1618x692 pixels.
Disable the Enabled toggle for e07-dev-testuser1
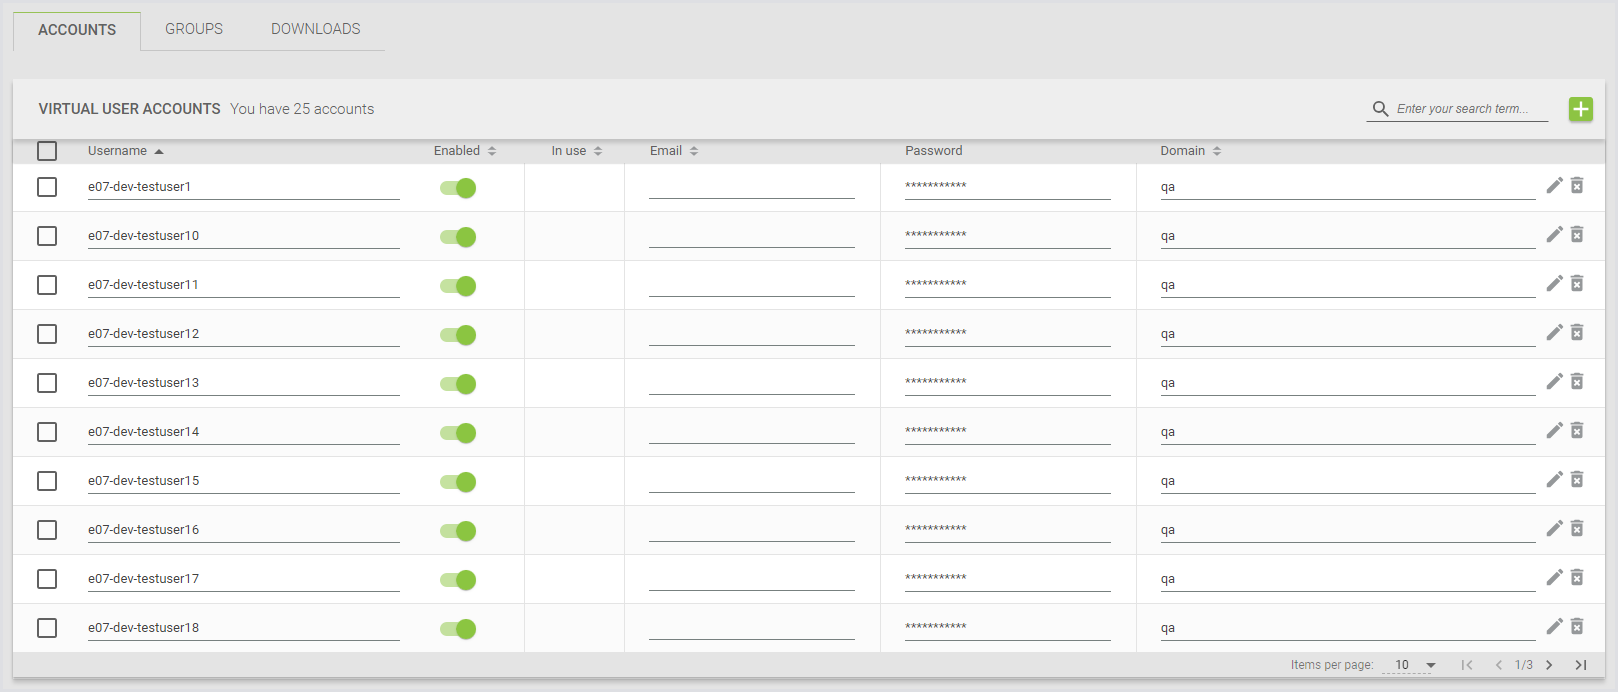point(458,188)
